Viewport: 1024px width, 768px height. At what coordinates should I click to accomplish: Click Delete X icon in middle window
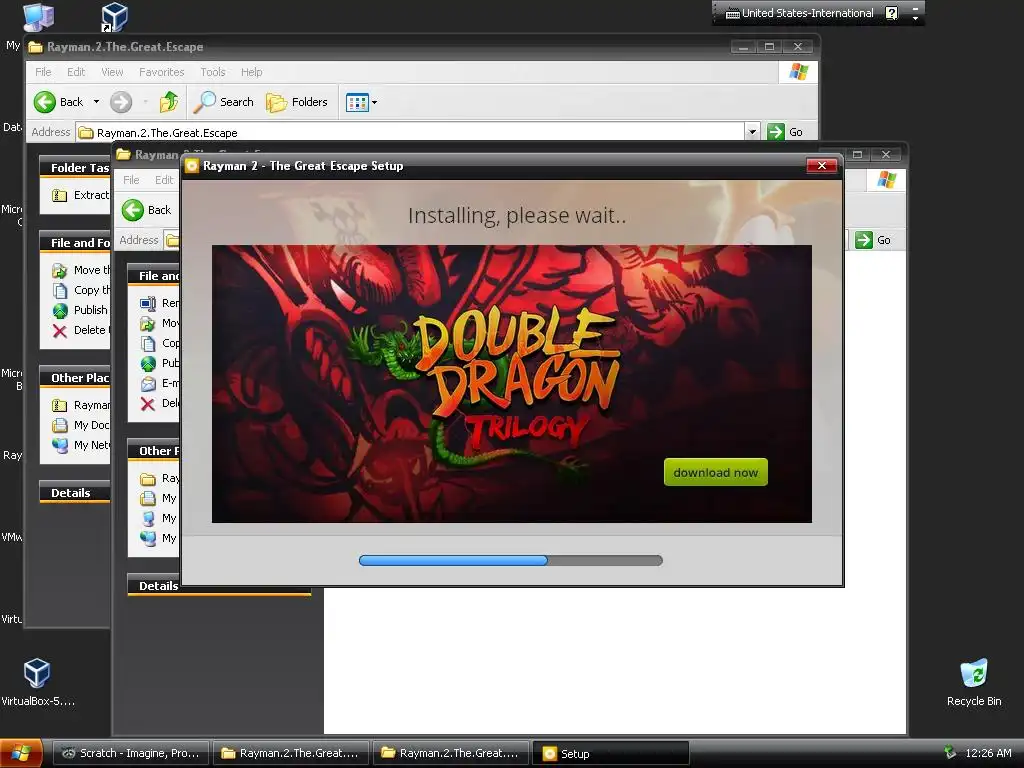coord(148,404)
